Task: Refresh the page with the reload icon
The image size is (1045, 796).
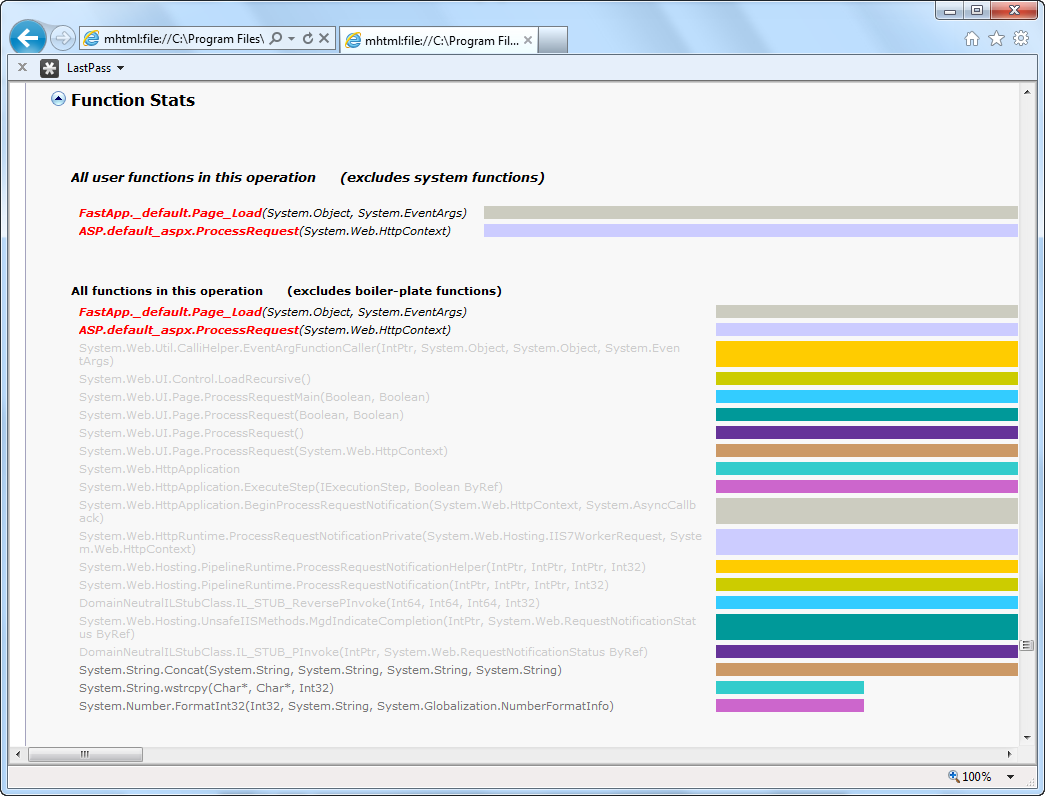Action: click(x=308, y=37)
